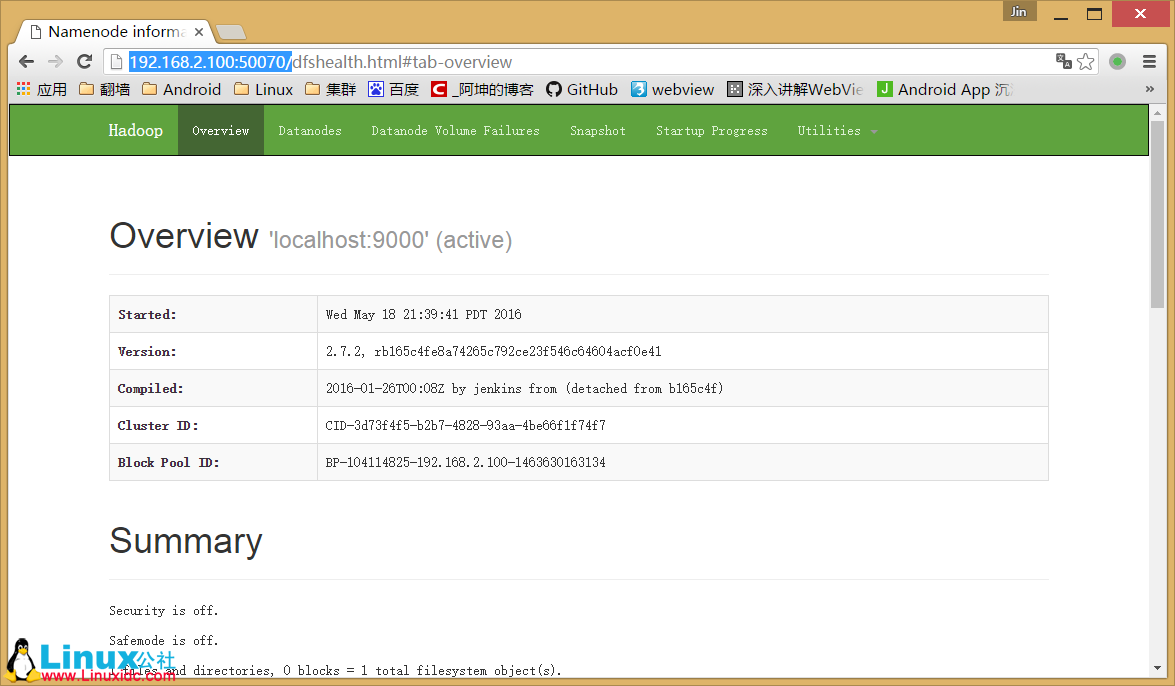Open the GitHub bookmark
The width and height of the screenshot is (1175, 686).
(x=582, y=89)
